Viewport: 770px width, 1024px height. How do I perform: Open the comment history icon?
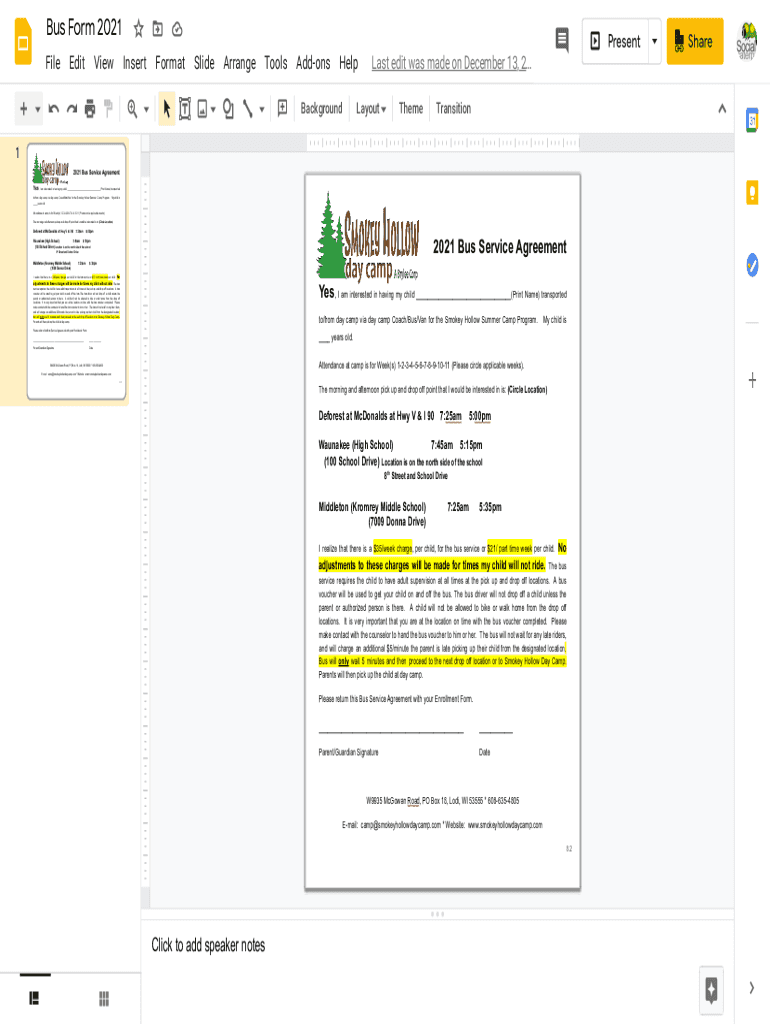pyautogui.click(x=562, y=40)
